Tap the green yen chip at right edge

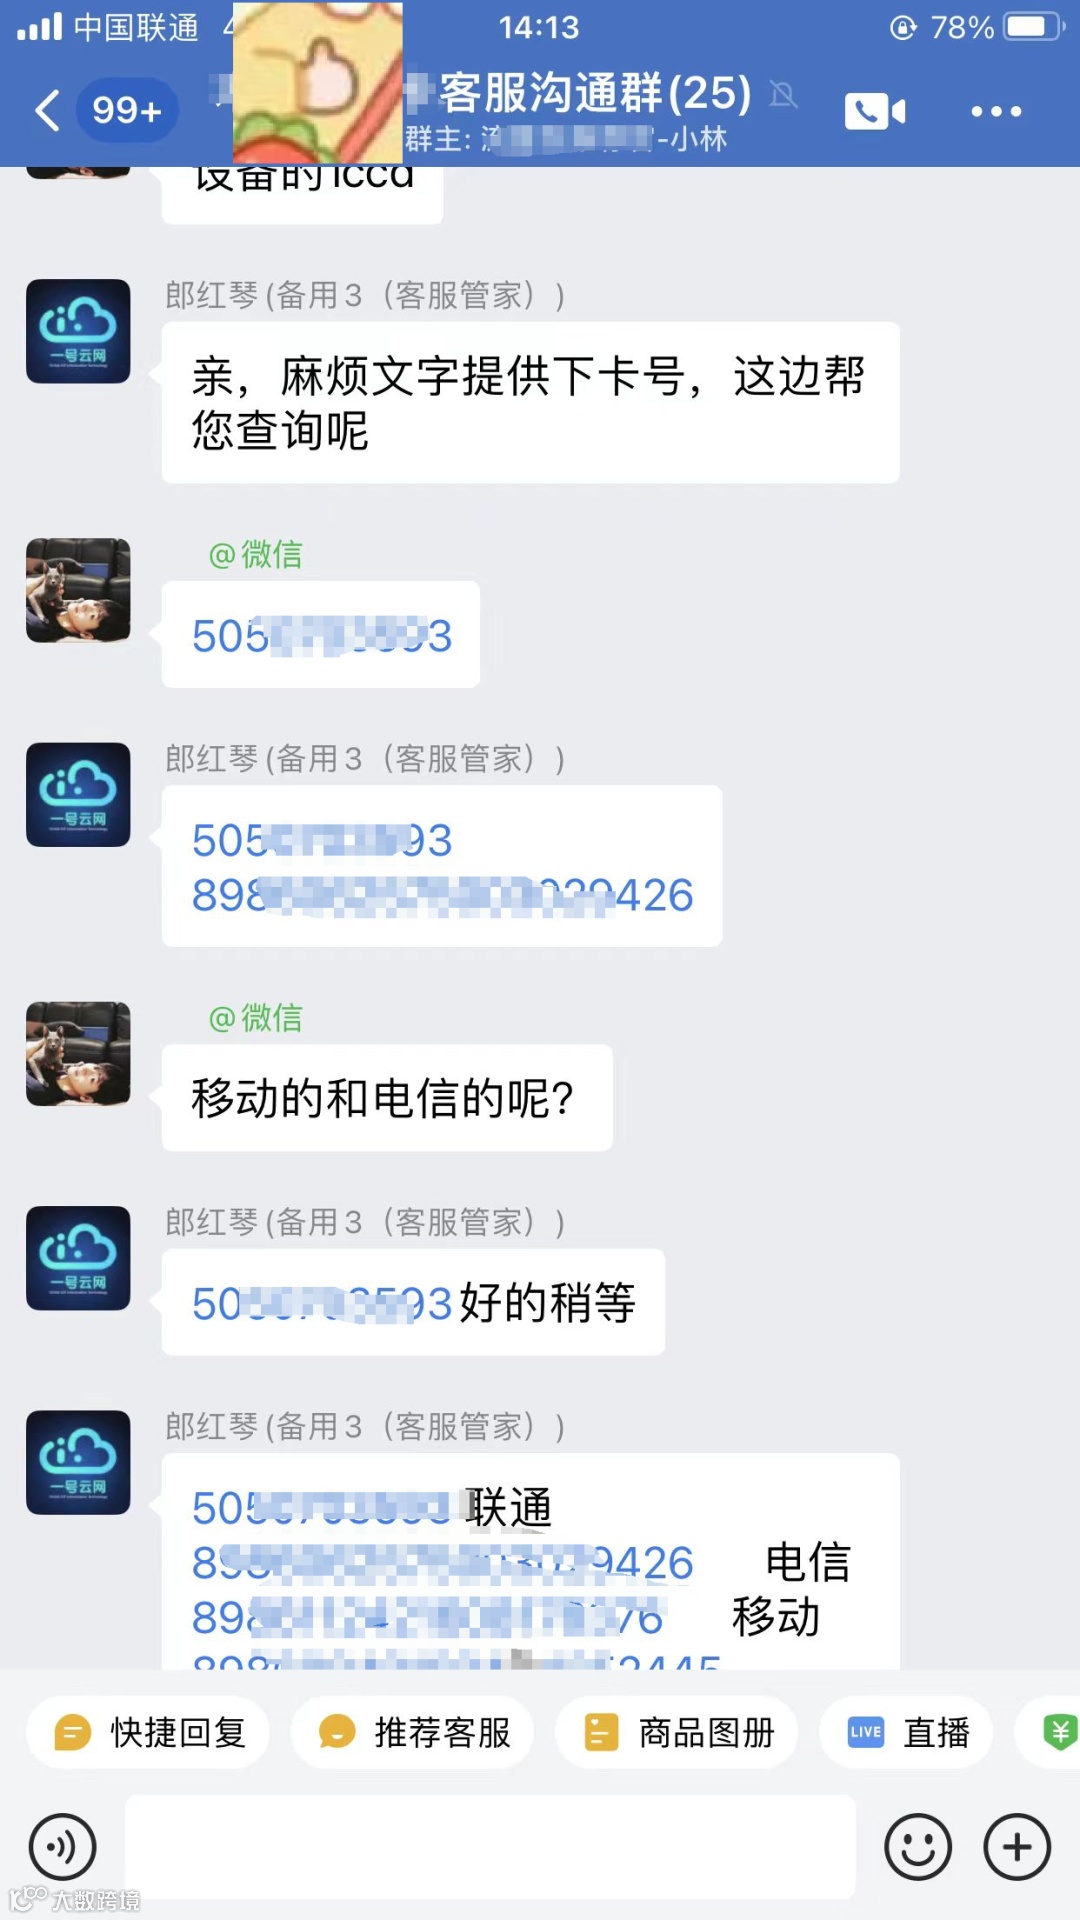[x=1050, y=1732]
